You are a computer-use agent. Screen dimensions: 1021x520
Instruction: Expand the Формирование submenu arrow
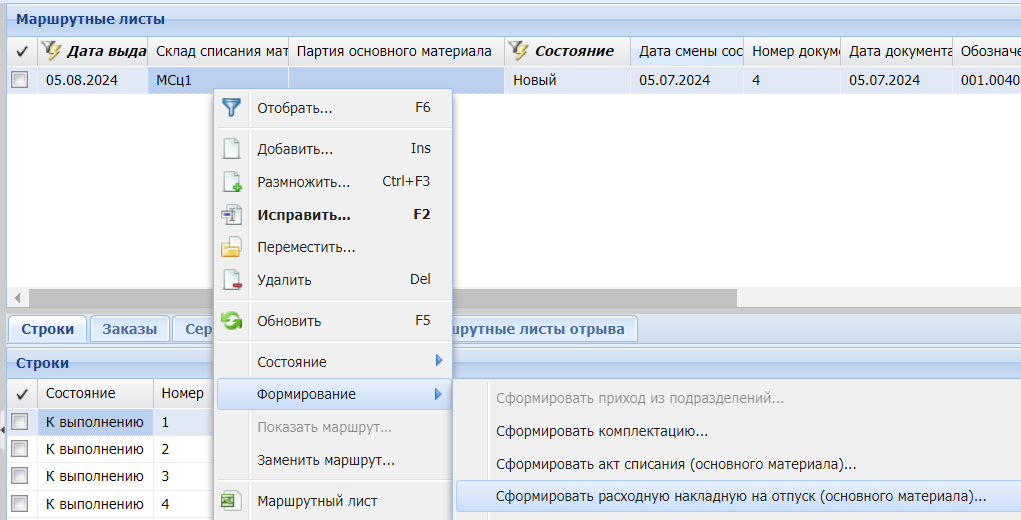(438, 394)
